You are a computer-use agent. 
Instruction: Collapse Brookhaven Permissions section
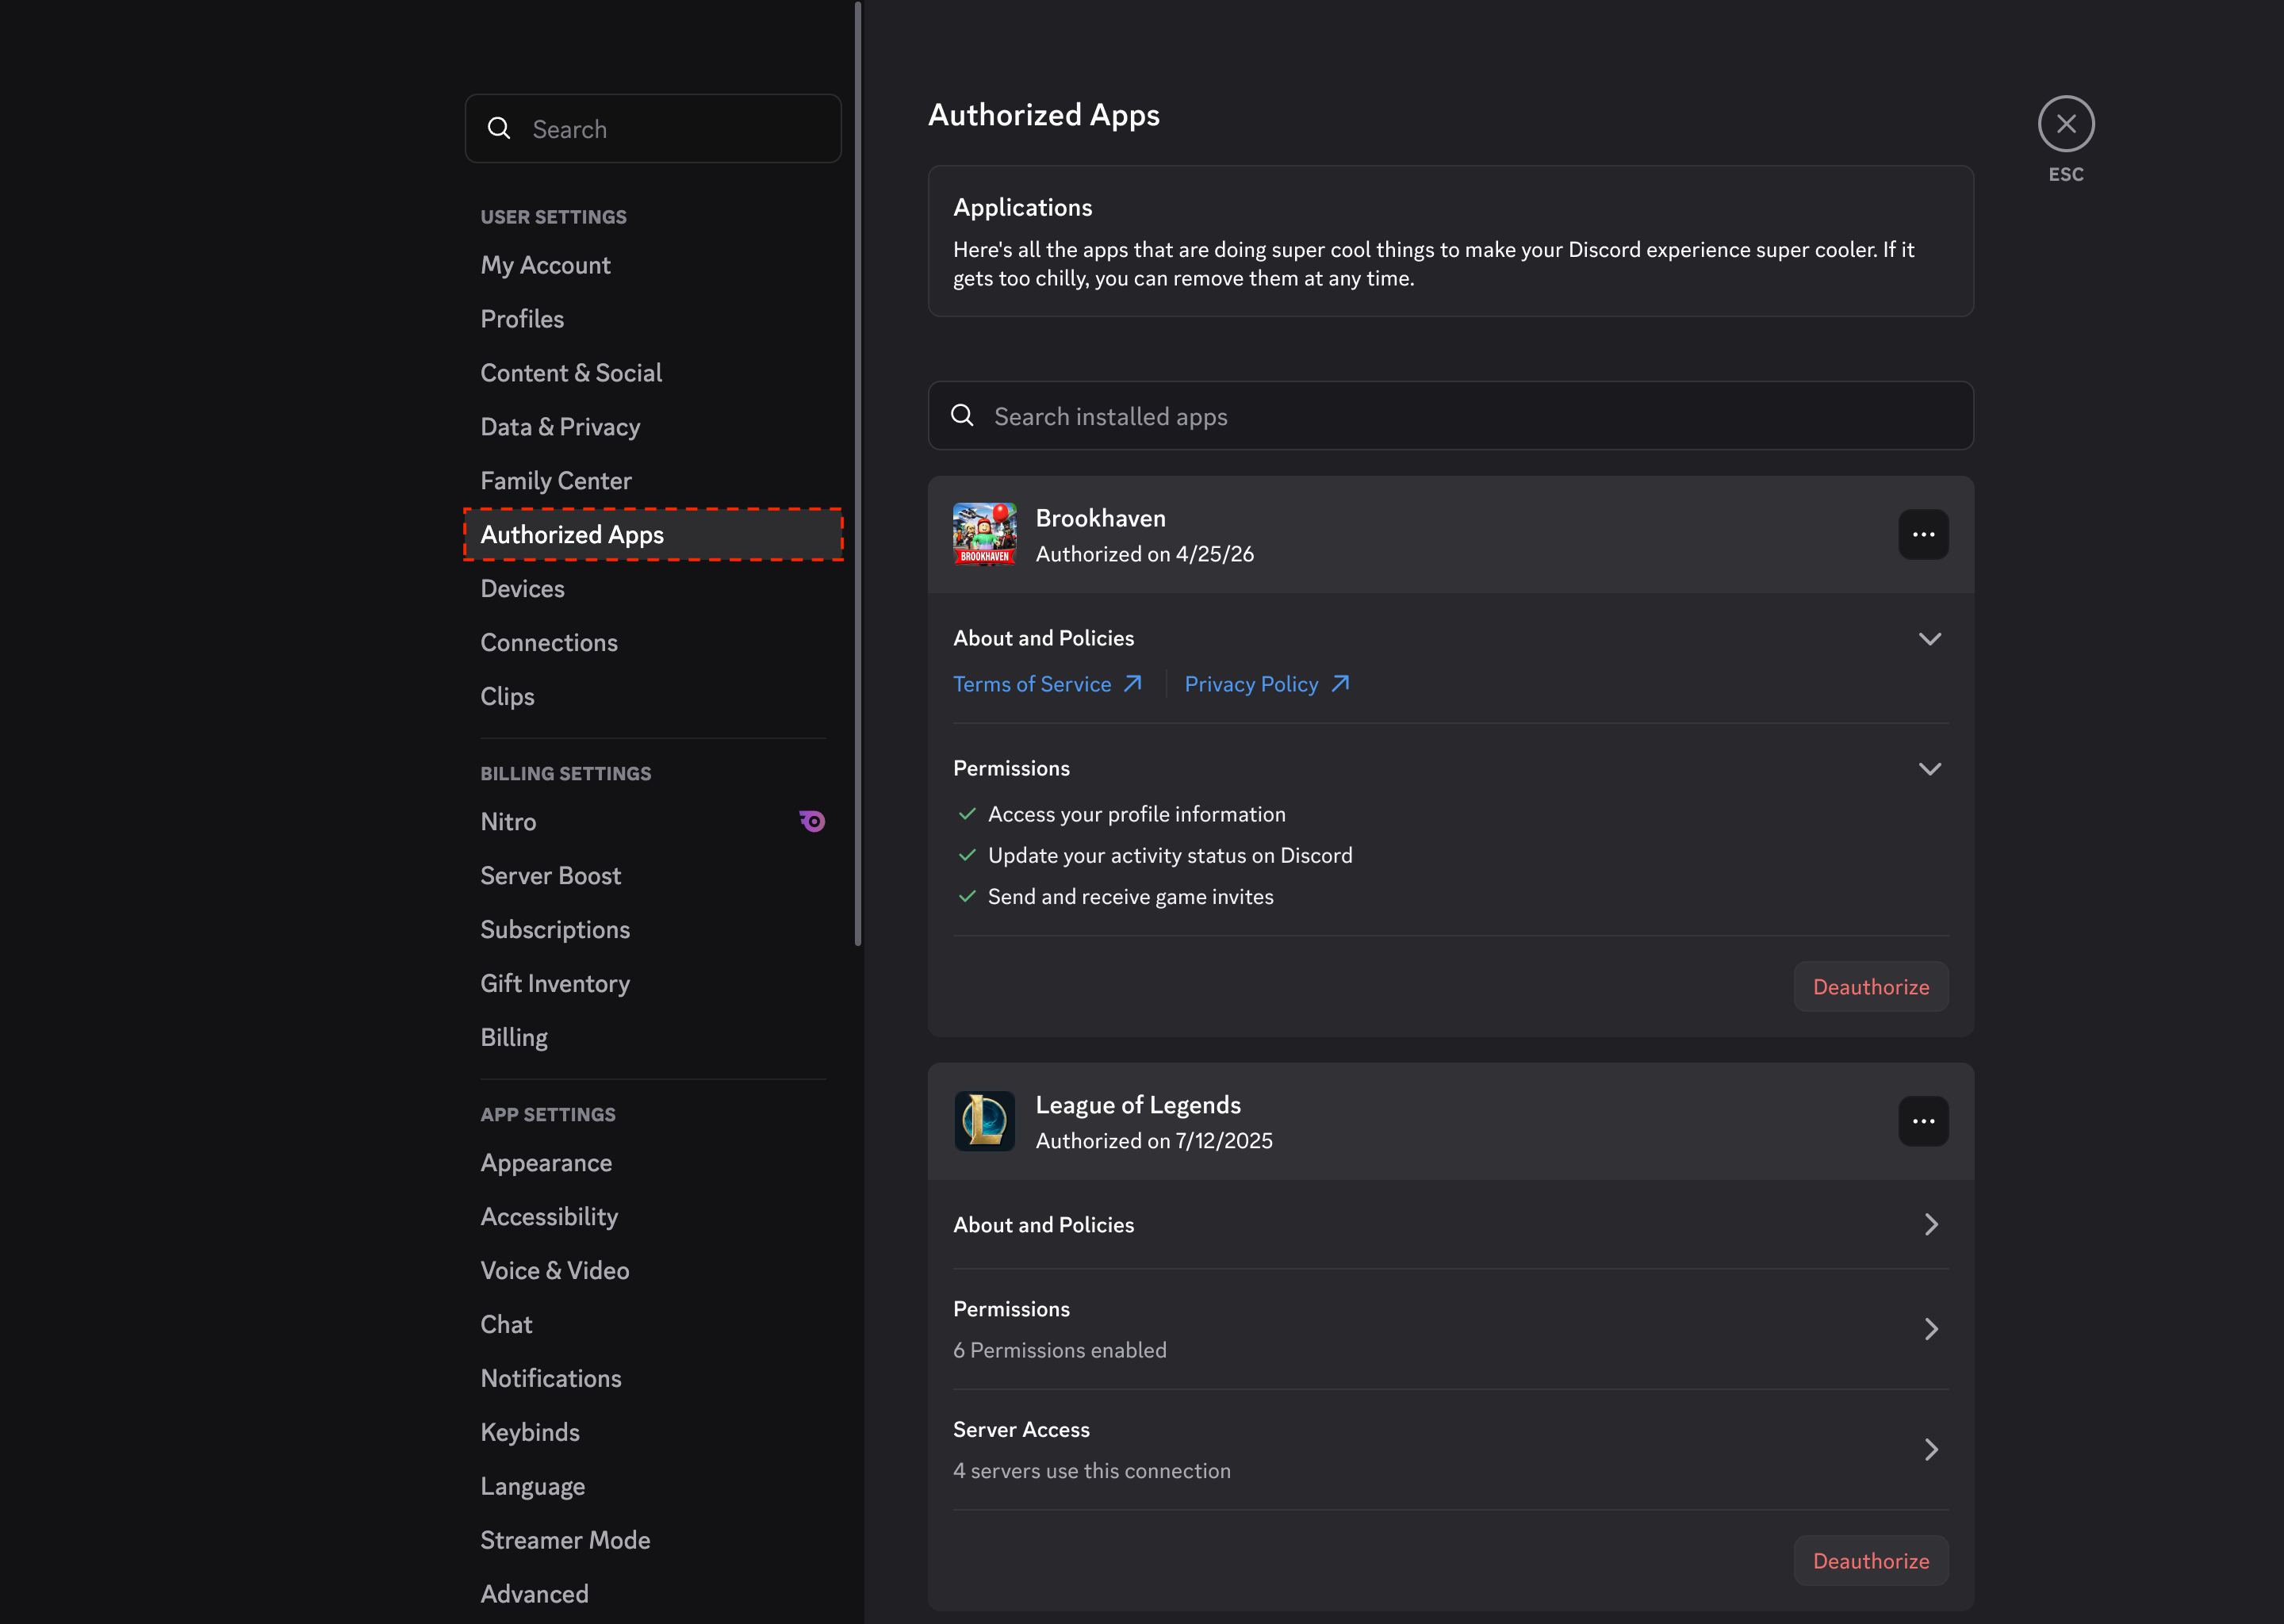point(1930,769)
